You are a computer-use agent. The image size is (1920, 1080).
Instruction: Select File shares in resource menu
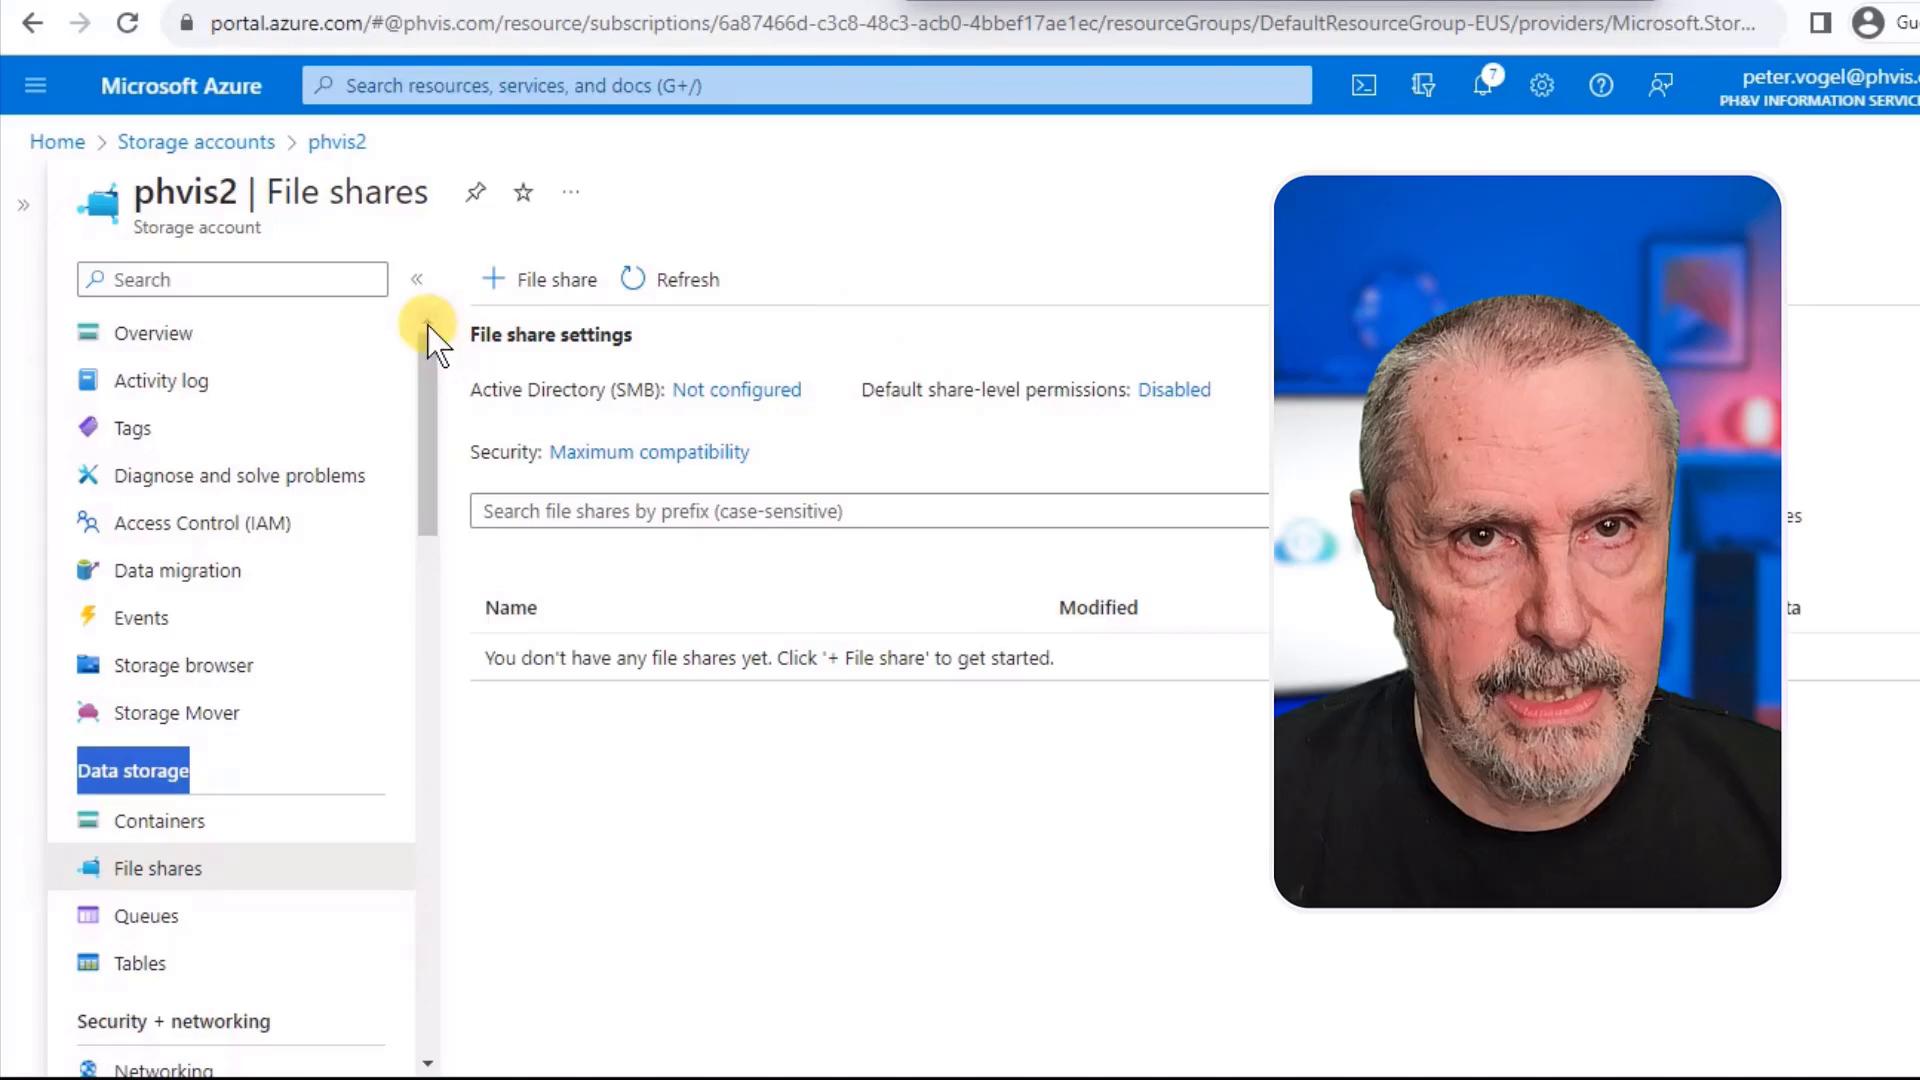232,868
